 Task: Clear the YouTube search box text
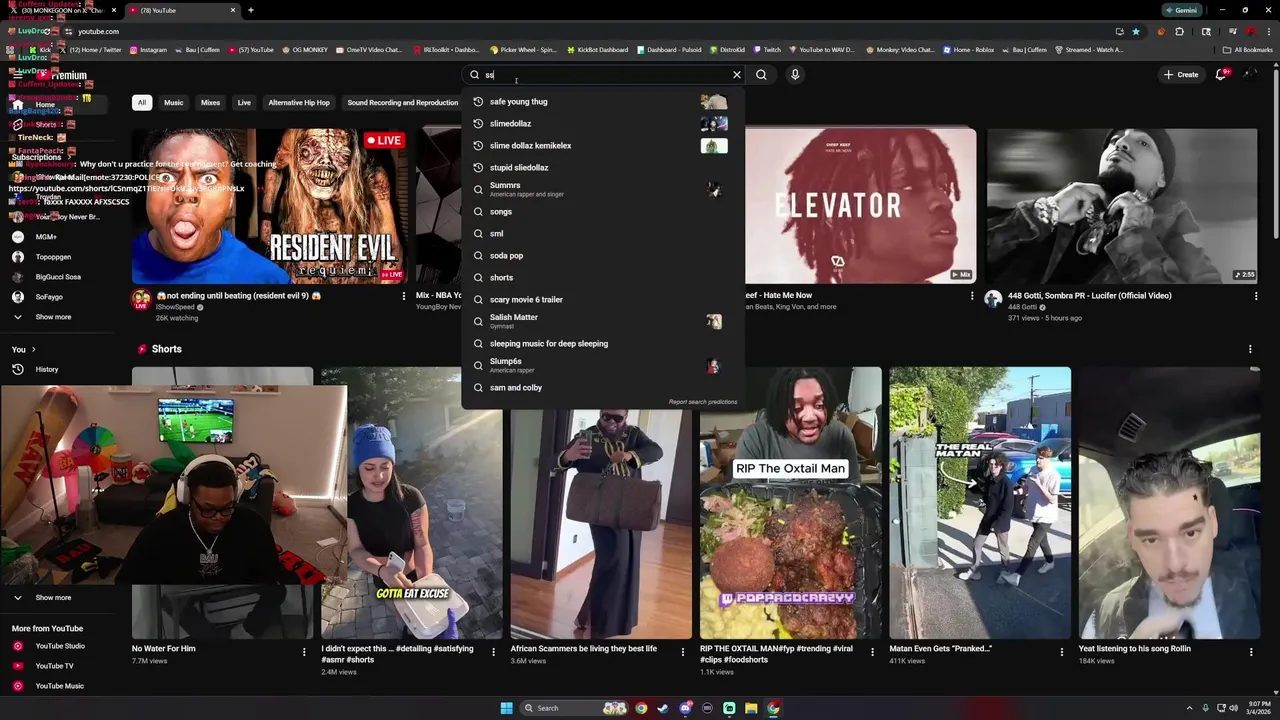(x=737, y=75)
